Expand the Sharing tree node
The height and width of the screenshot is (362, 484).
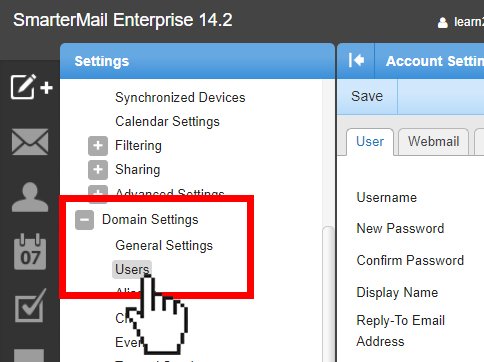pos(98,169)
